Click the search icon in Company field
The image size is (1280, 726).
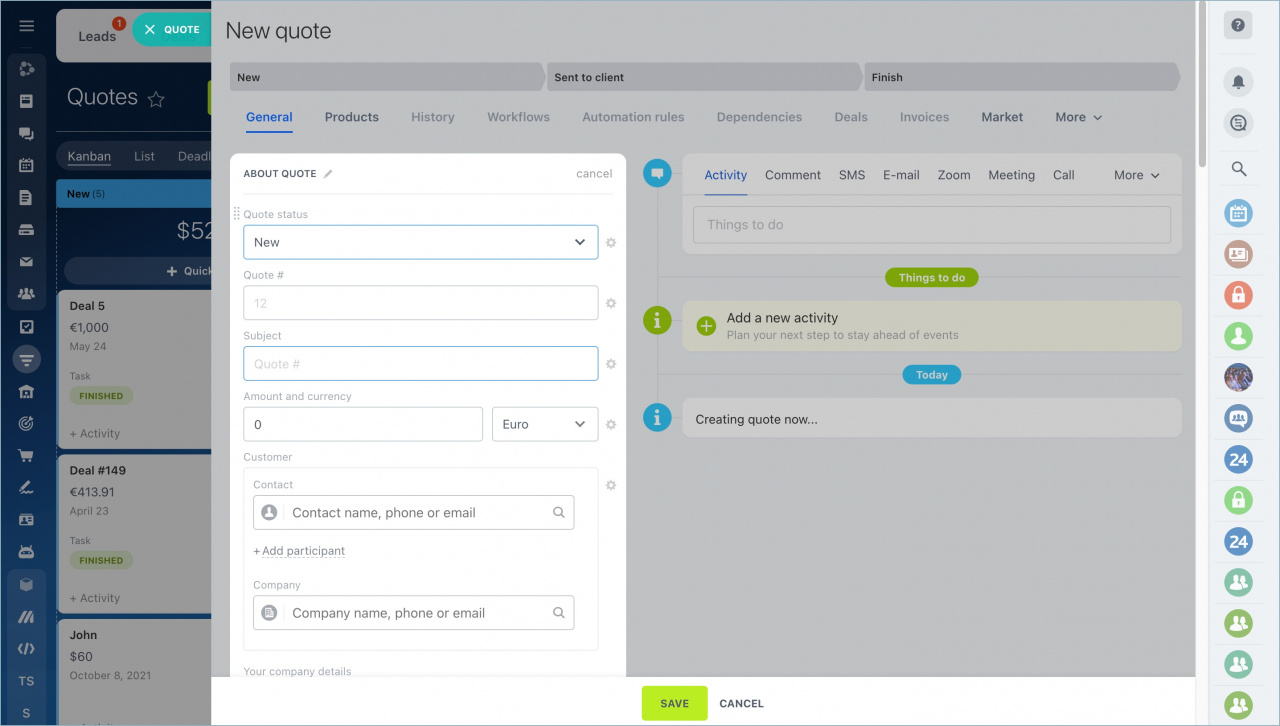[559, 613]
